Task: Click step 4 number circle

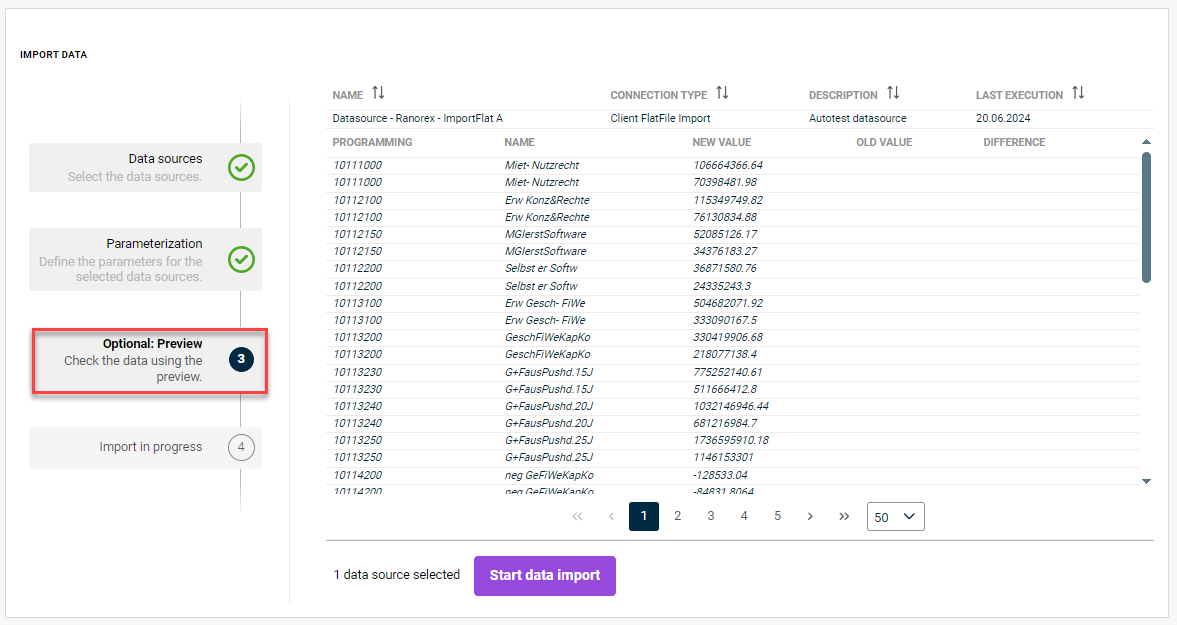Action: click(x=241, y=447)
